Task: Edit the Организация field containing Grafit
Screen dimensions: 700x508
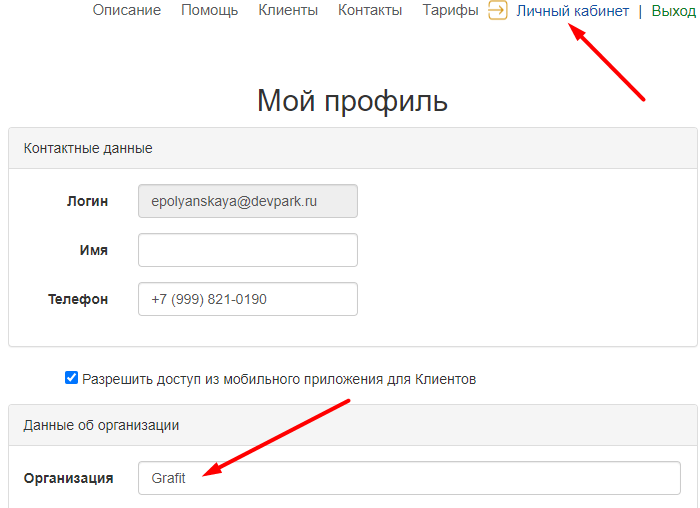Action: coord(409,478)
